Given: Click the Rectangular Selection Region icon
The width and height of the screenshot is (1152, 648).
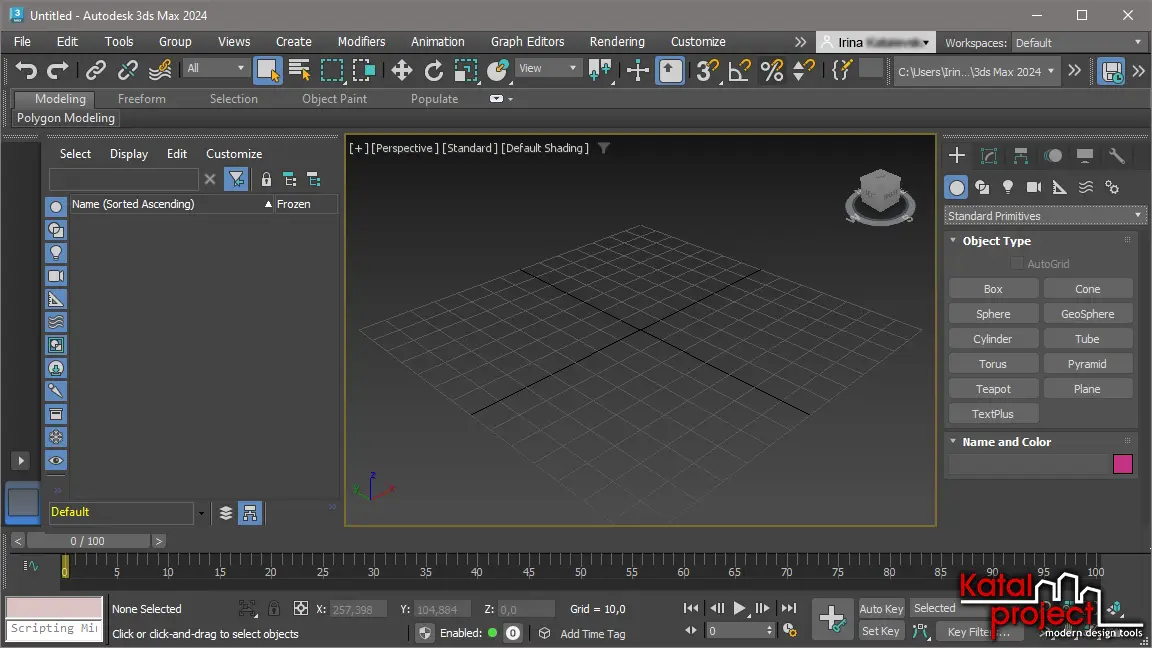Looking at the screenshot, I should [x=331, y=71].
